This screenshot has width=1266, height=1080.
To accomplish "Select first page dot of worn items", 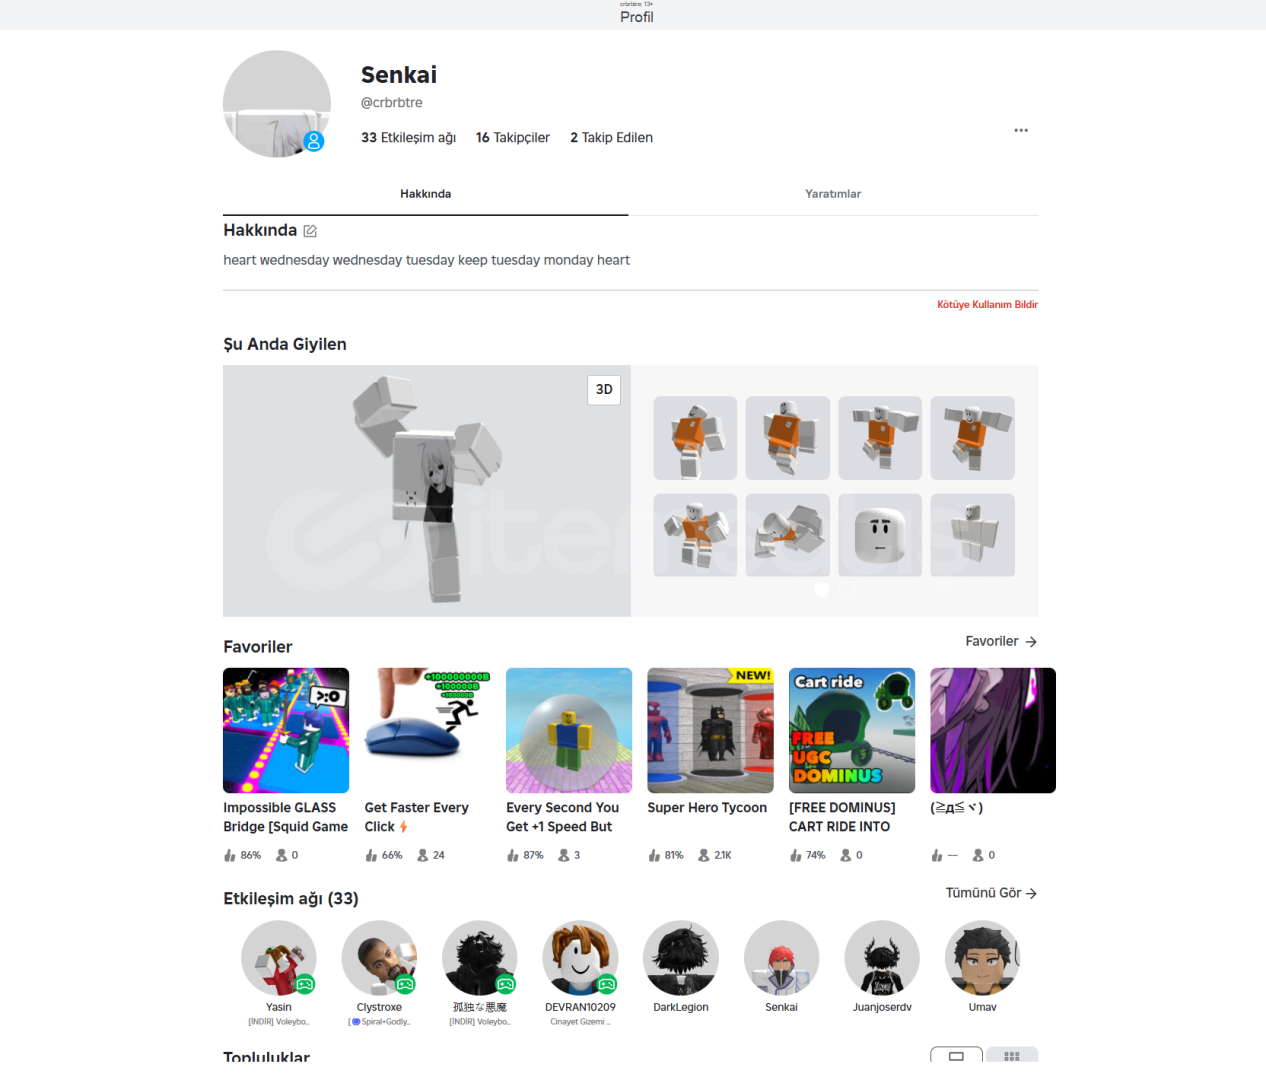I will tap(822, 589).
